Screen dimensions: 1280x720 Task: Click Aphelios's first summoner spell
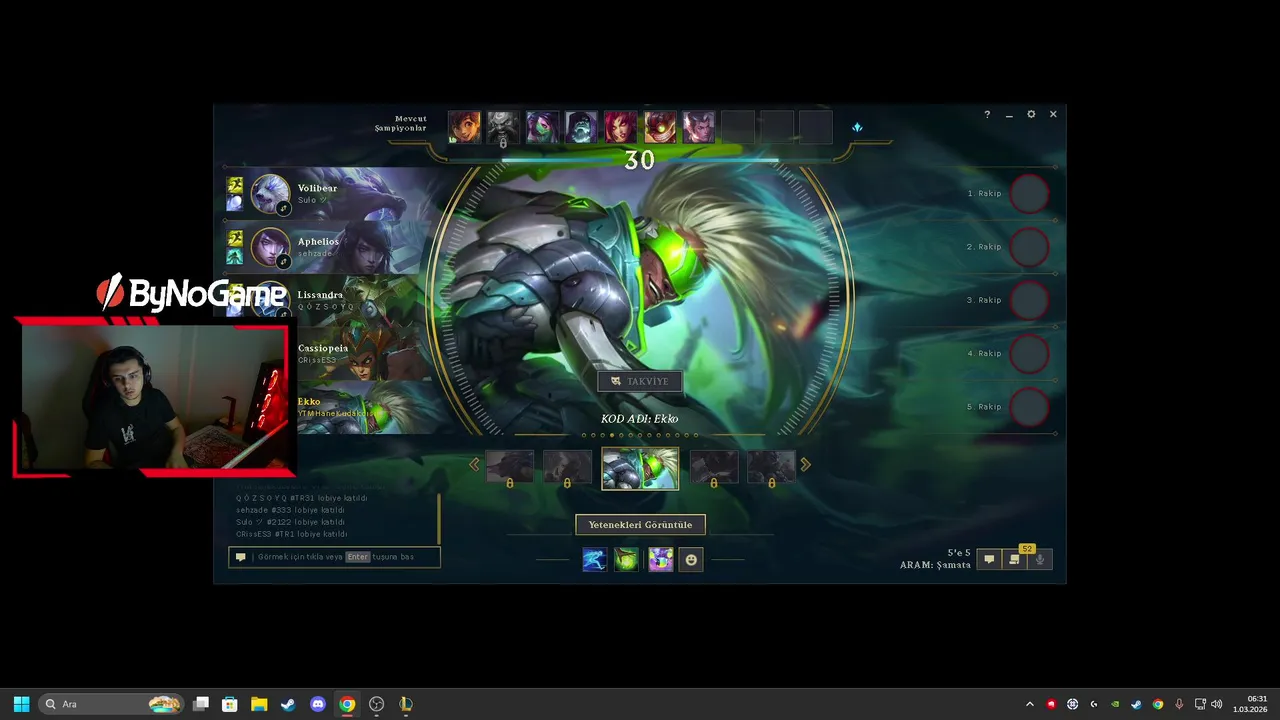(x=235, y=239)
